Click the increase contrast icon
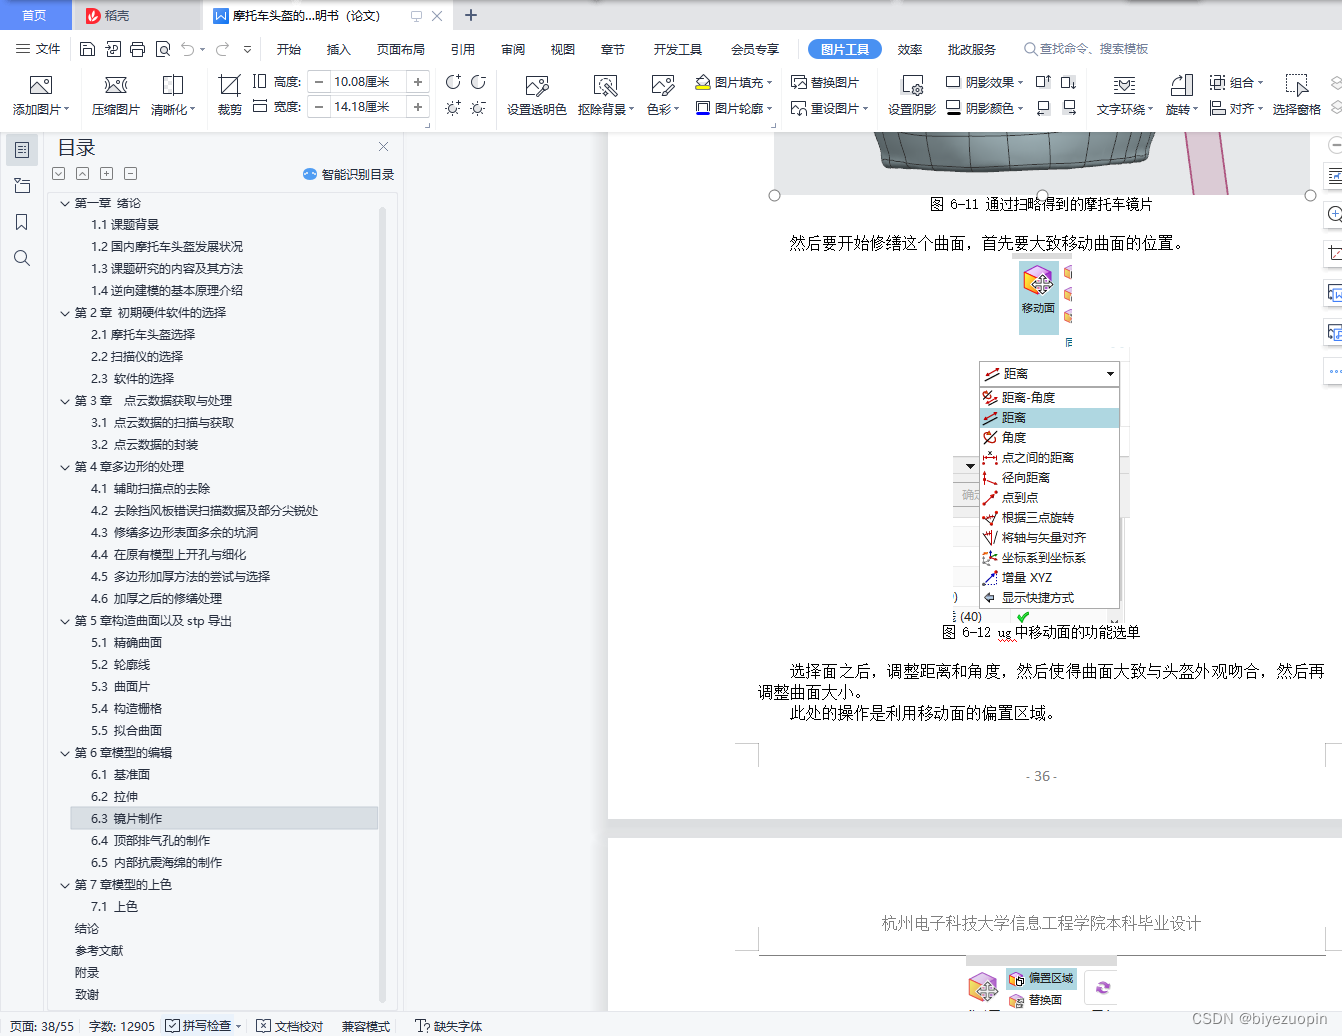1342x1036 pixels. click(453, 82)
